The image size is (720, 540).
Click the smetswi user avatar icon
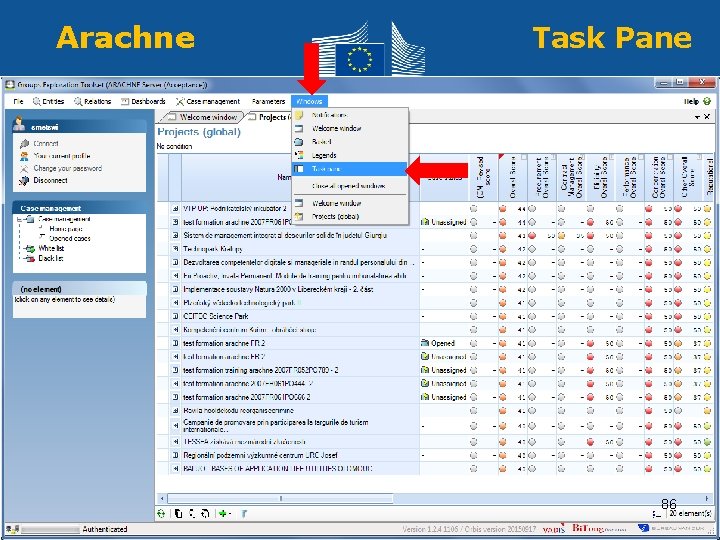click(x=19, y=124)
